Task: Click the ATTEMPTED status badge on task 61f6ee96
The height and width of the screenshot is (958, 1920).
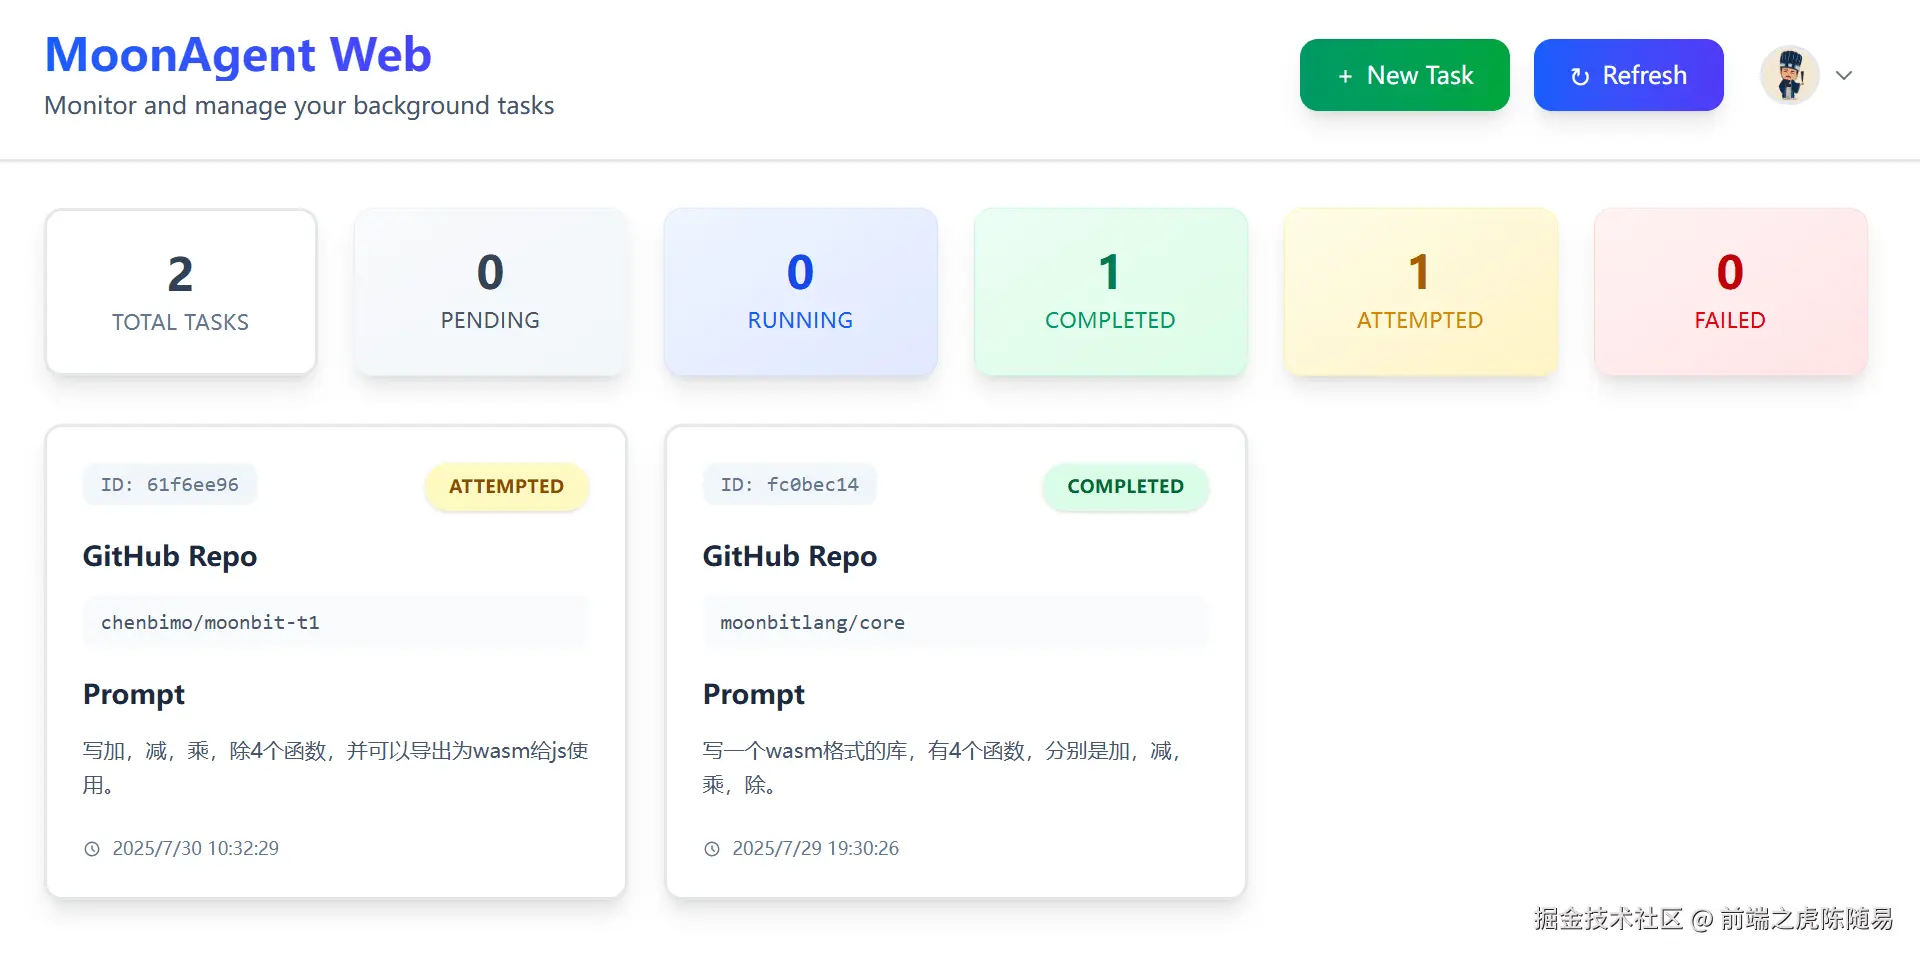Action: pos(506,486)
